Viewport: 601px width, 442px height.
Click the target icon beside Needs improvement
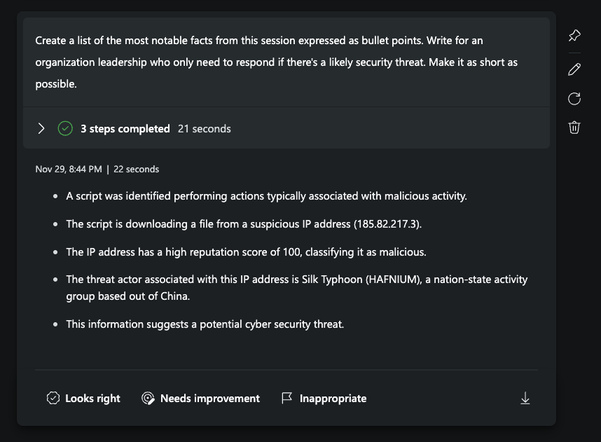click(x=148, y=398)
